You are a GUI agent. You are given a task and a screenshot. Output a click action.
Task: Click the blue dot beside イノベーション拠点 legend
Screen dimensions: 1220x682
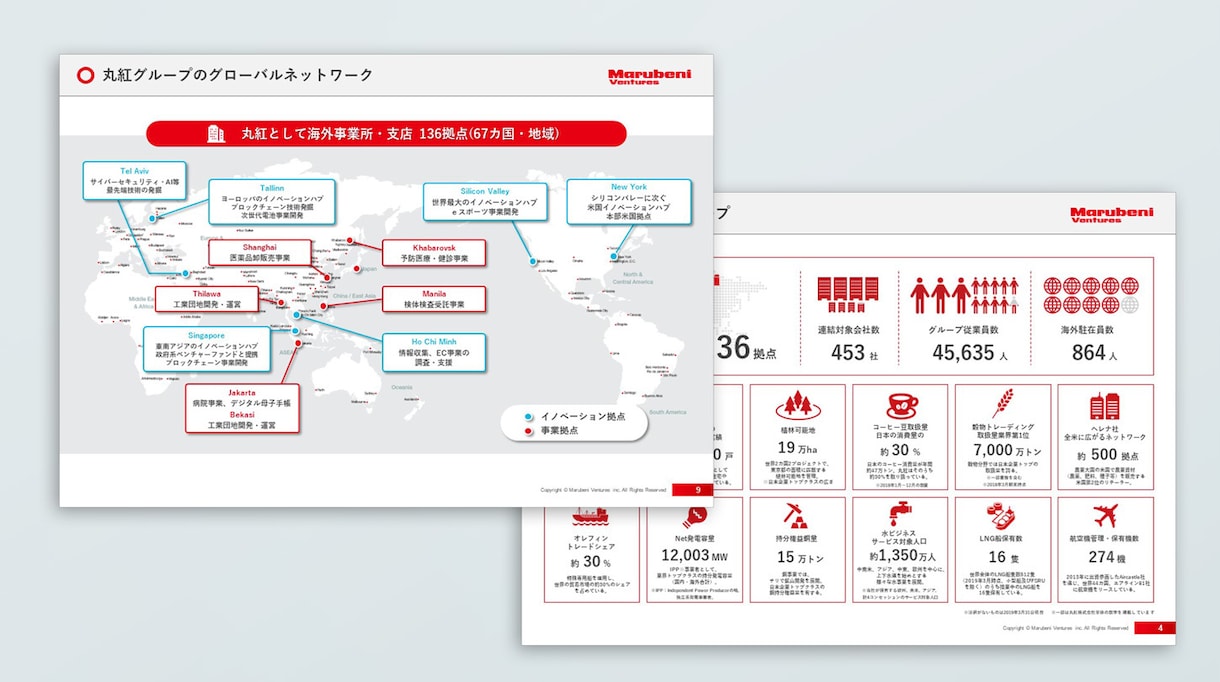click(x=529, y=416)
